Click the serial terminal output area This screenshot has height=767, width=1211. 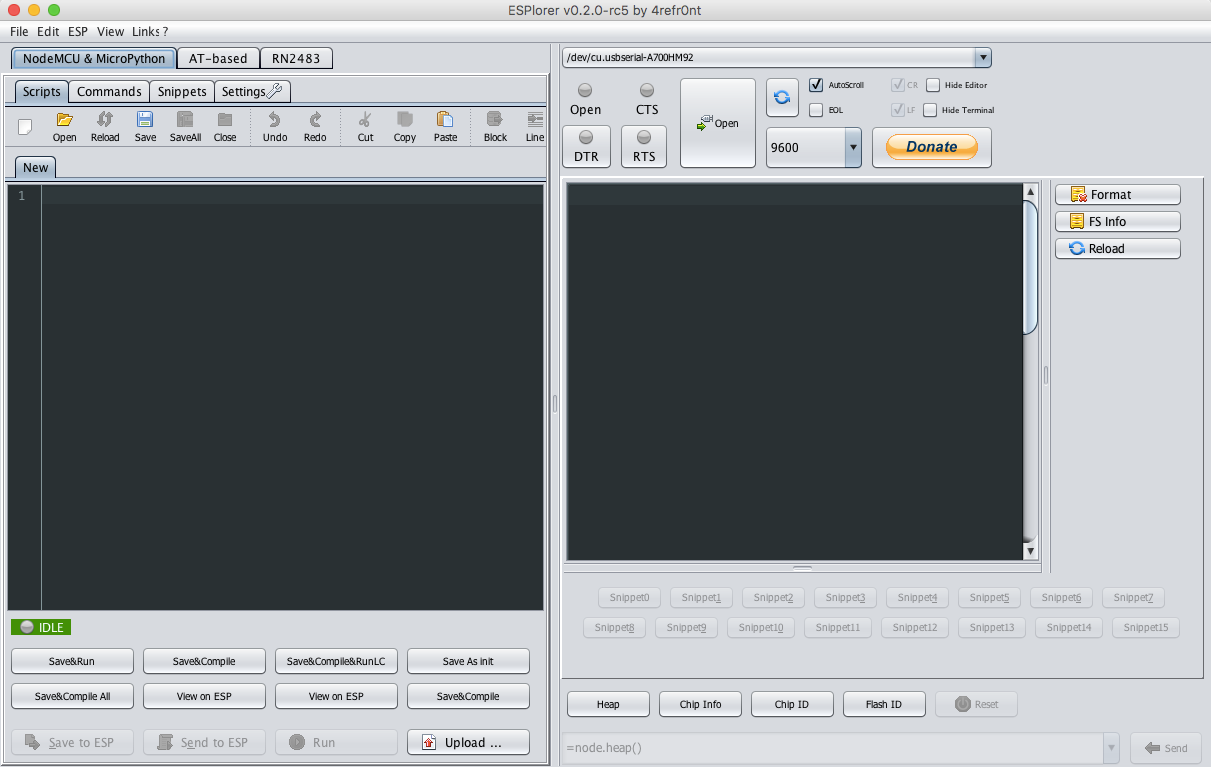(795, 371)
